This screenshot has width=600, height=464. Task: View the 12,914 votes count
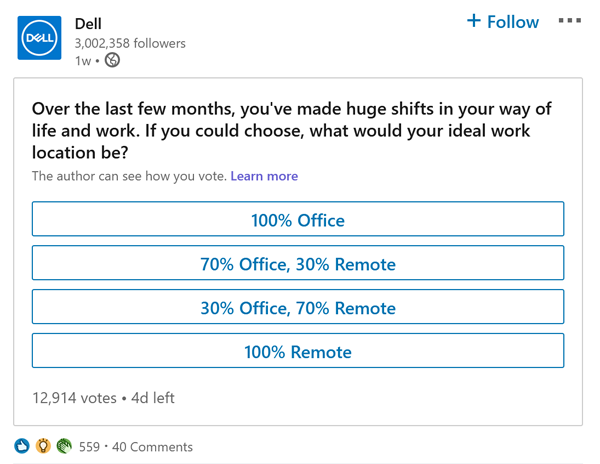pos(74,398)
